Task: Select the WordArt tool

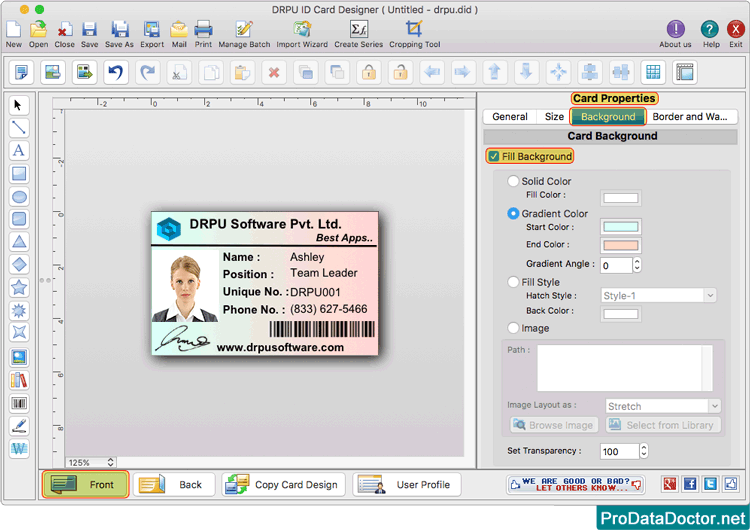Action: point(19,449)
